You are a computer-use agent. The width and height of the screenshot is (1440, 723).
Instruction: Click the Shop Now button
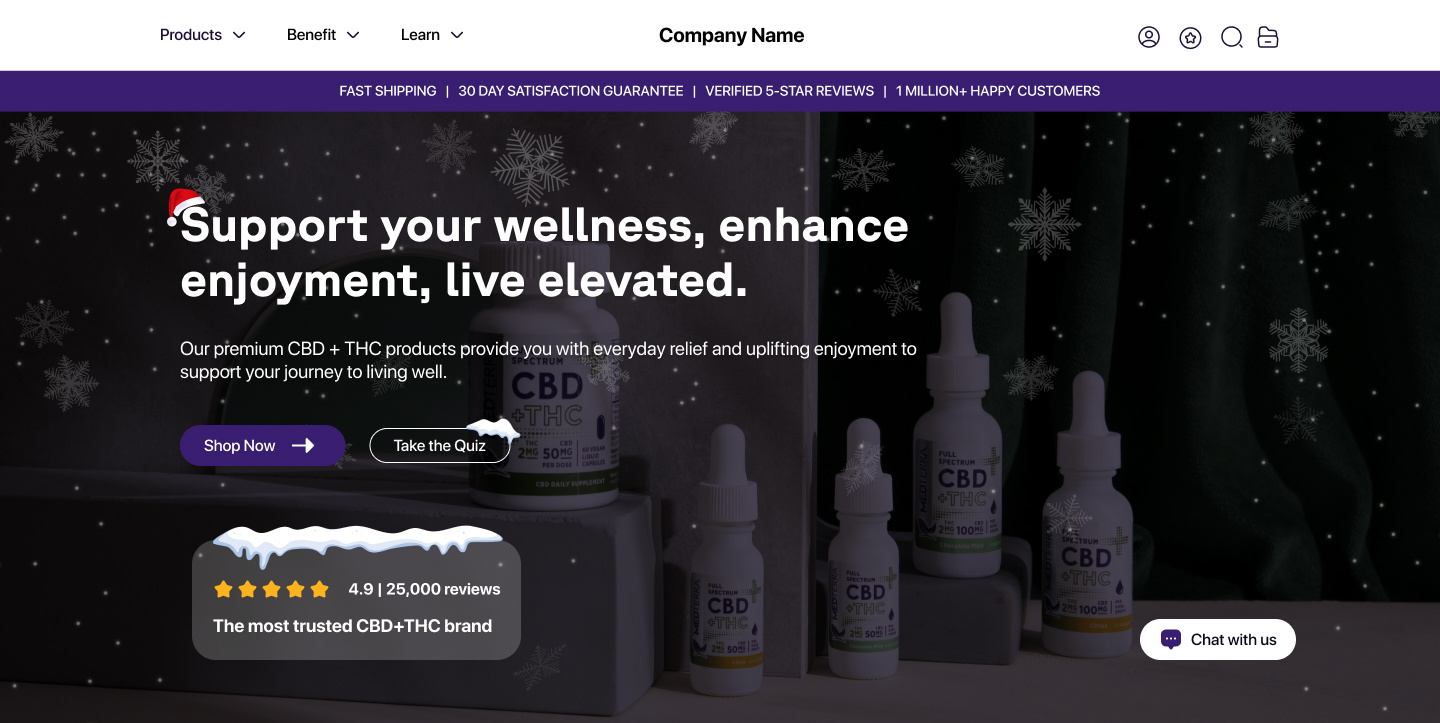click(263, 446)
